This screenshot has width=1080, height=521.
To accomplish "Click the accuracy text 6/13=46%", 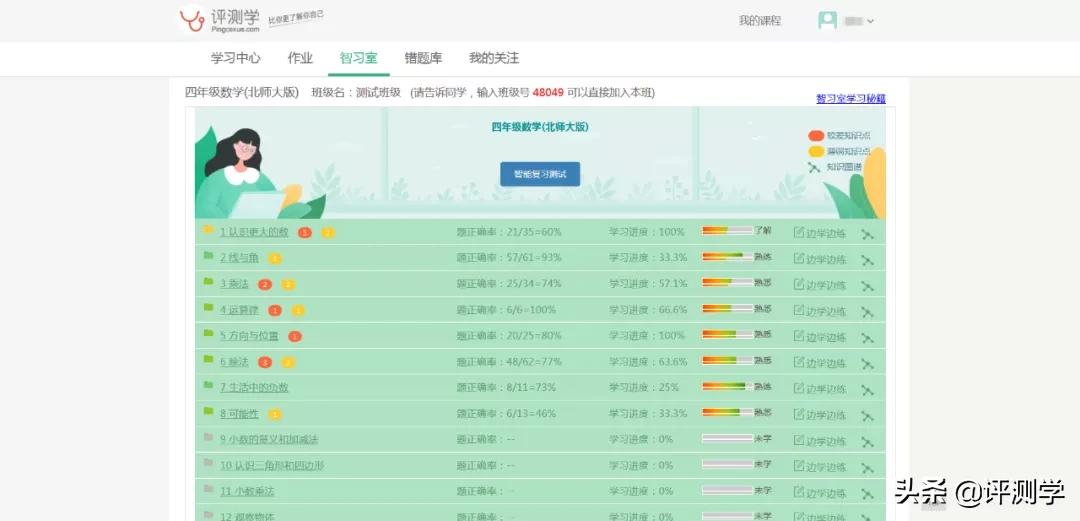I will (x=531, y=413).
